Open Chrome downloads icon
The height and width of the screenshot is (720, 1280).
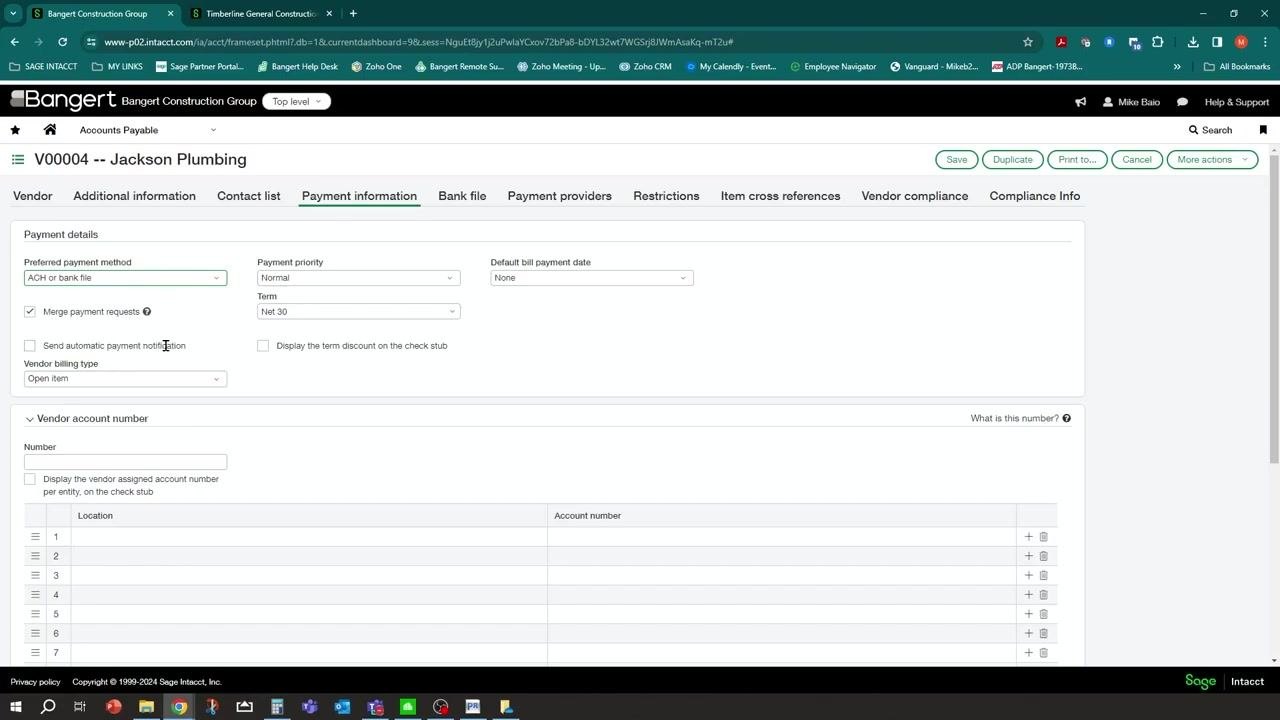click(x=1193, y=42)
